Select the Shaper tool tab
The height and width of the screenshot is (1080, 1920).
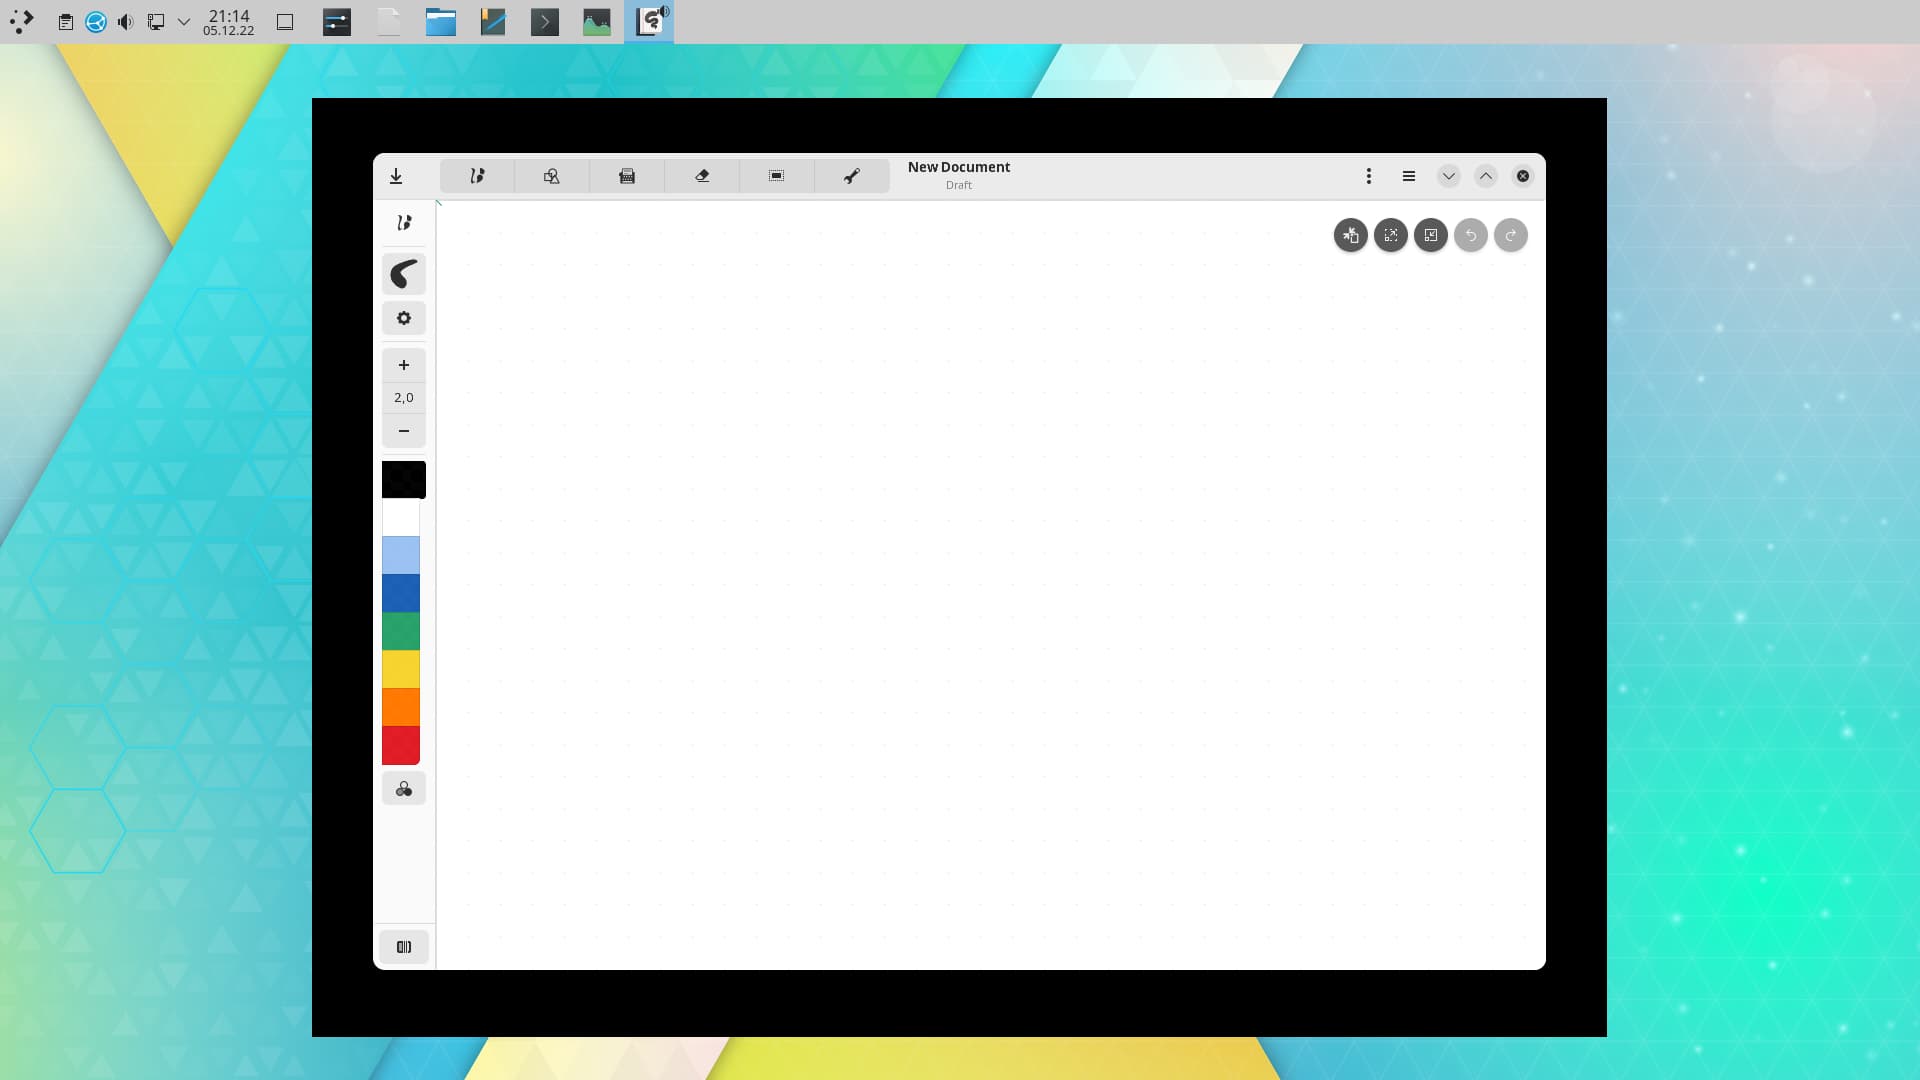click(x=552, y=176)
